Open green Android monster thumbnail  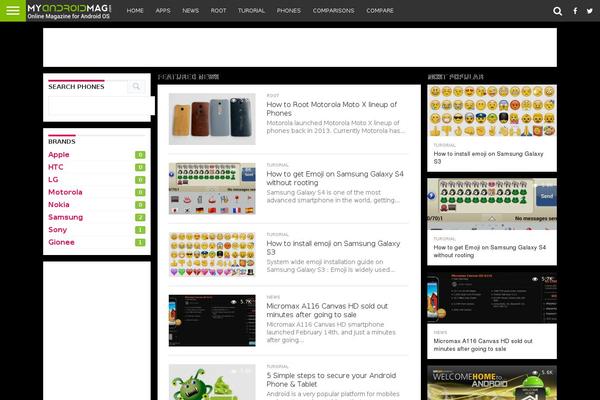pos(212,382)
